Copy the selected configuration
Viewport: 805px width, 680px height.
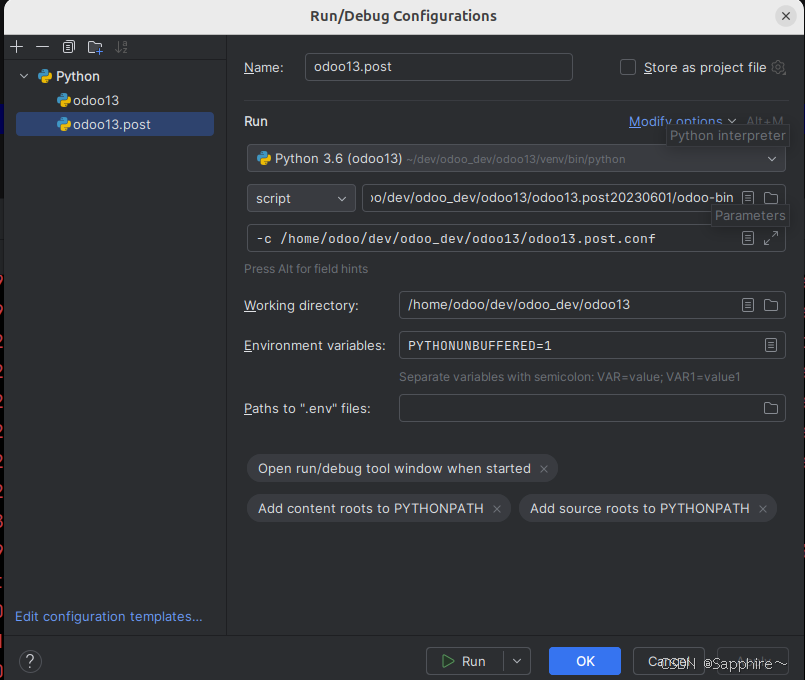click(x=68, y=47)
